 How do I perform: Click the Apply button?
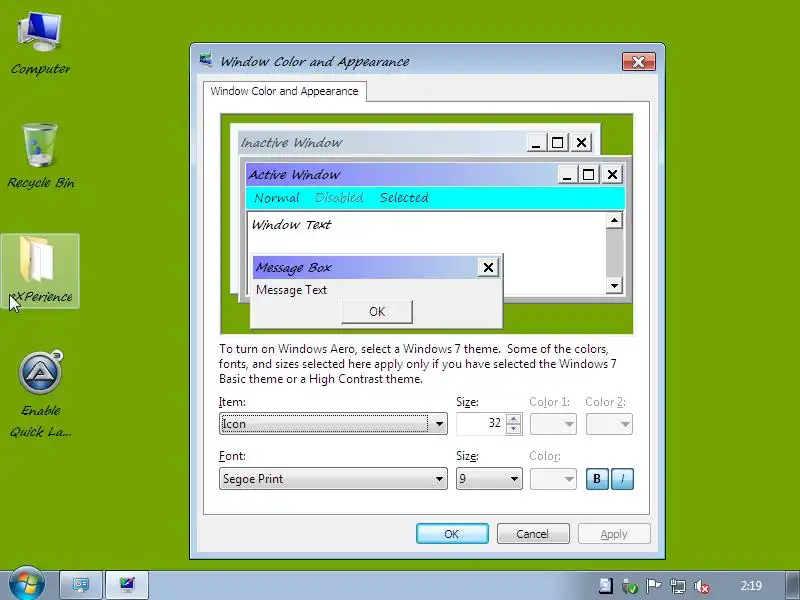[x=614, y=534]
